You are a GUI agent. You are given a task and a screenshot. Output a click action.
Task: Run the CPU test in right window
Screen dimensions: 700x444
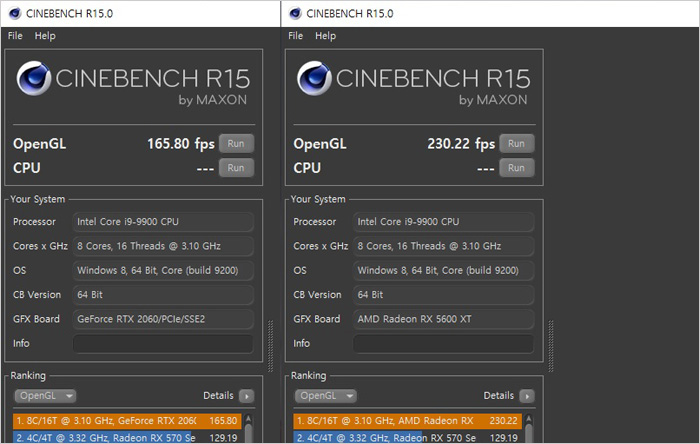pyautogui.click(x=517, y=168)
